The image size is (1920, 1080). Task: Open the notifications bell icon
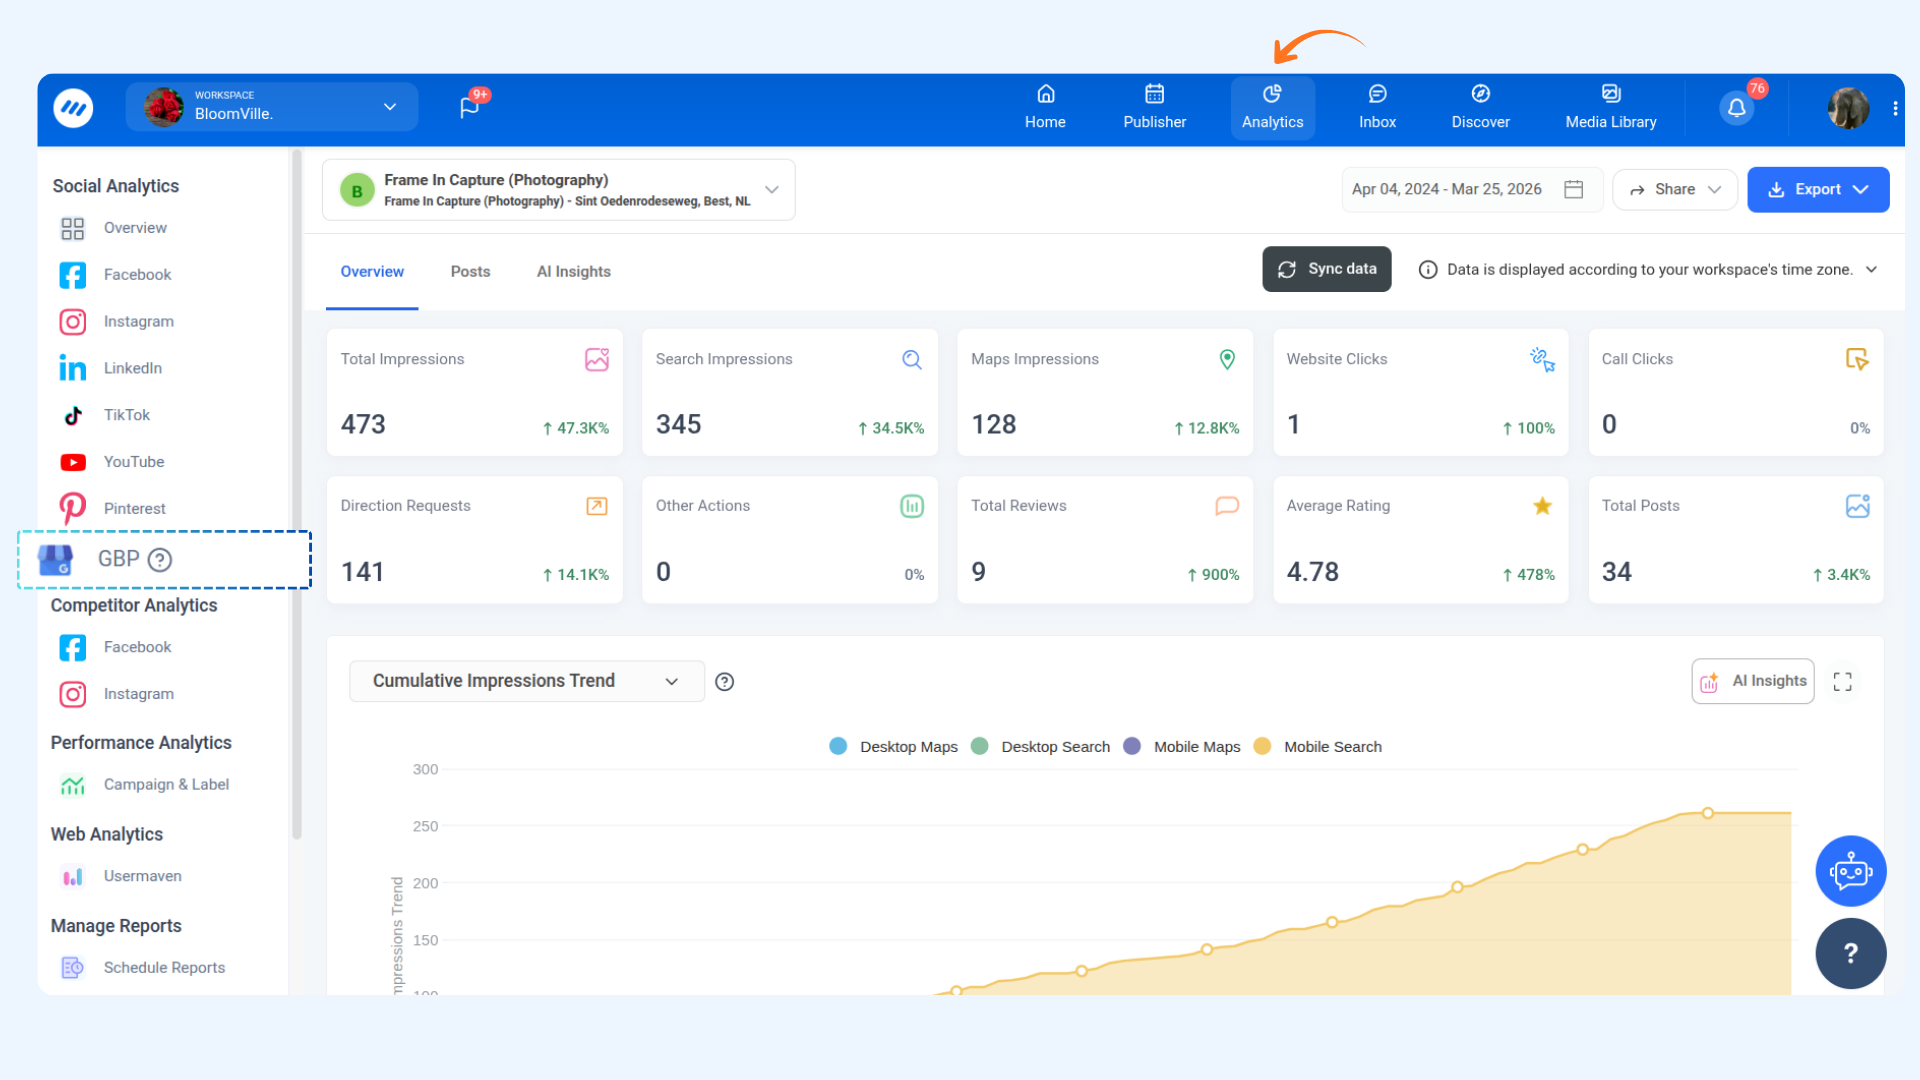point(1736,108)
